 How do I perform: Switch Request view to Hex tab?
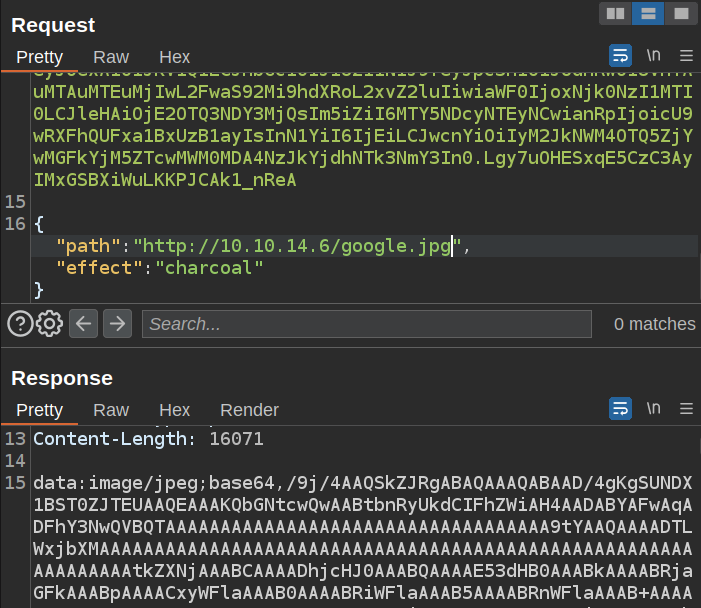click(174, 57)
